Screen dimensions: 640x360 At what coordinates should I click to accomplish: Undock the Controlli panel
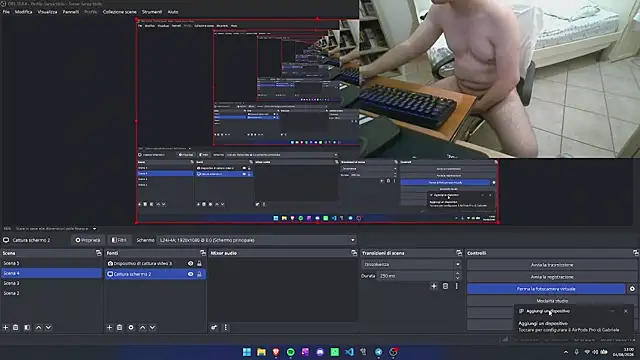[636, 253]
